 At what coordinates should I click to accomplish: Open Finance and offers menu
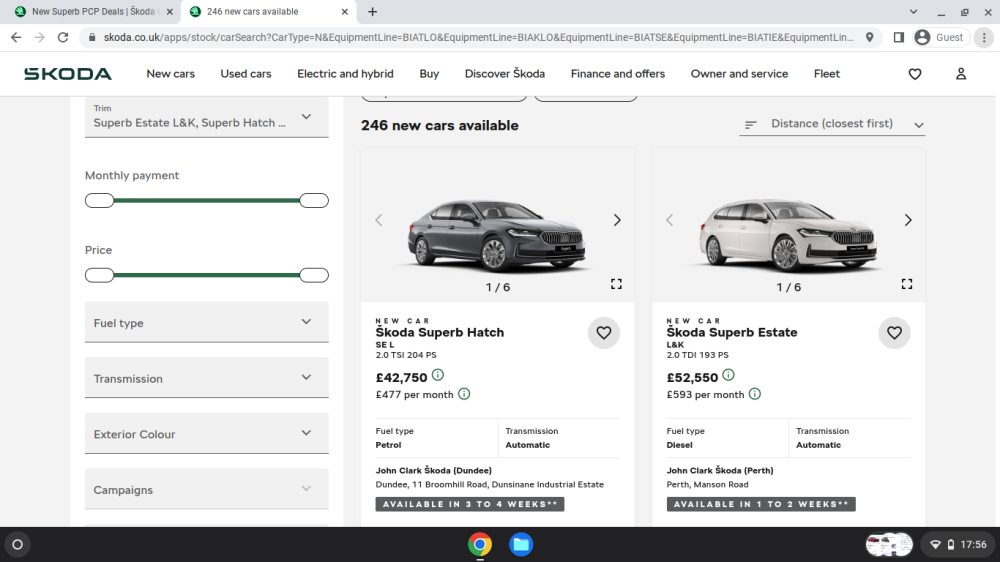[617, 74]
